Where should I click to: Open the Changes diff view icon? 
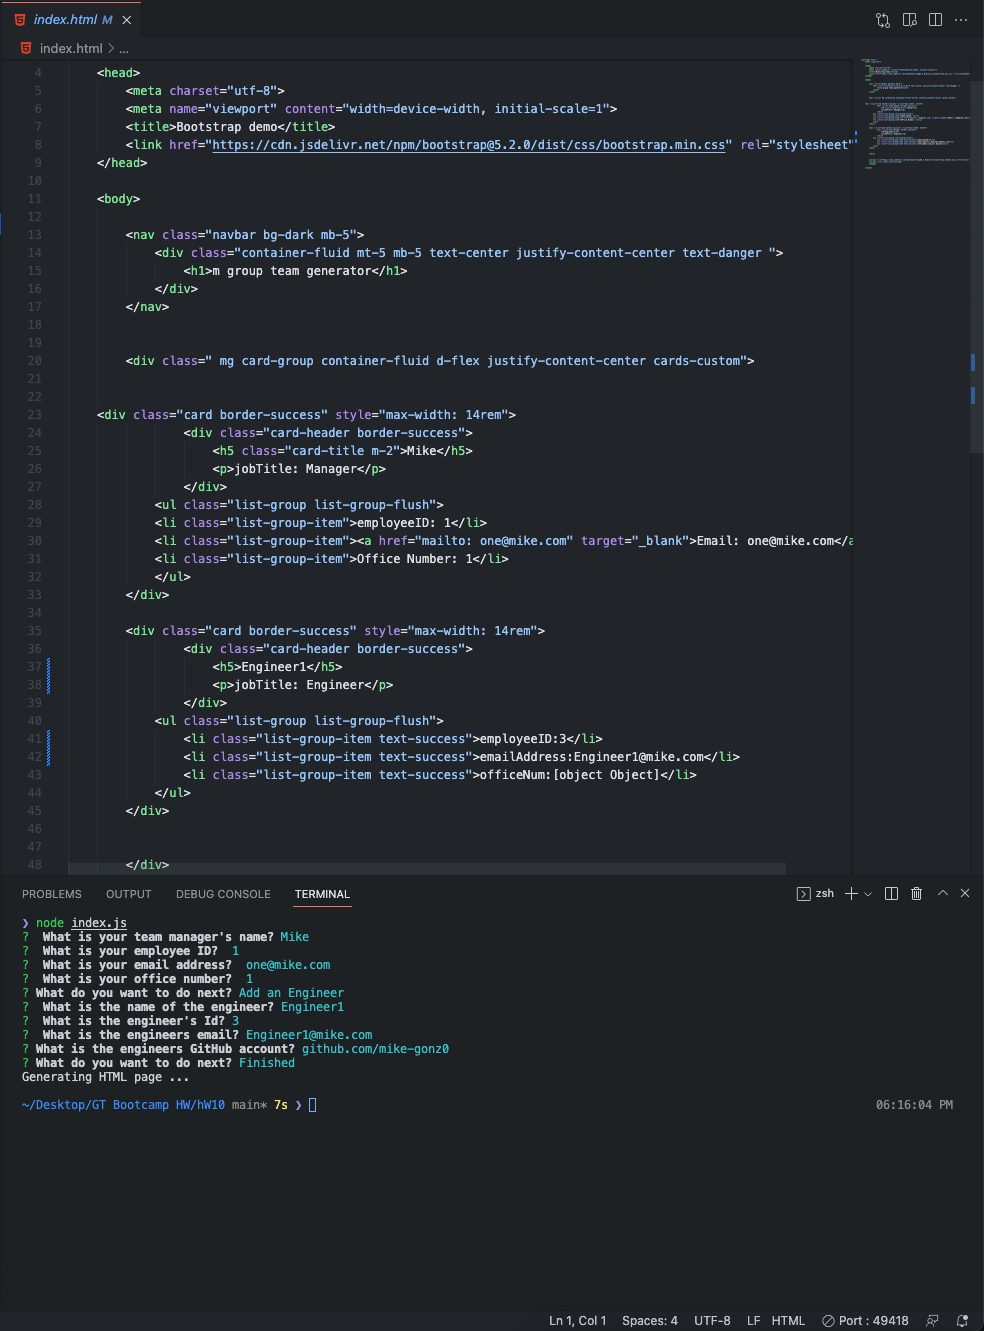[883, 19]
